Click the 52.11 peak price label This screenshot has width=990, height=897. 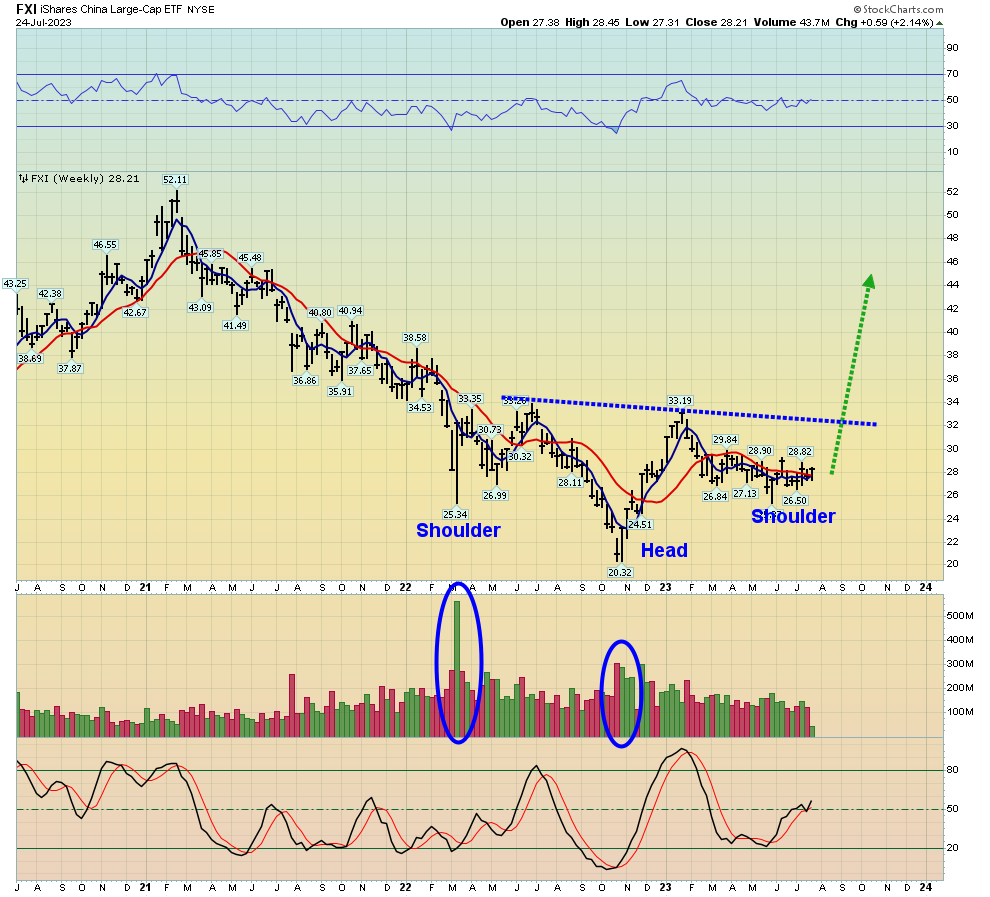175,179
